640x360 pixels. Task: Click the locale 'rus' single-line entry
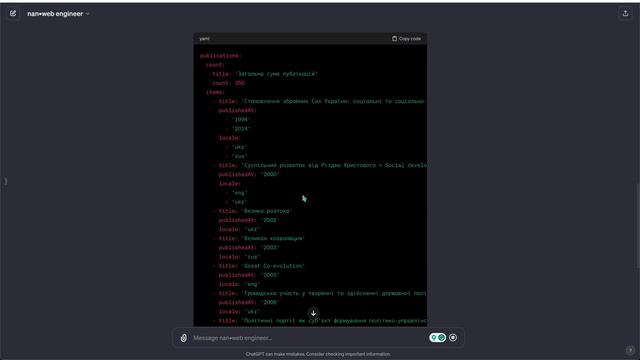tap(239, 257)
